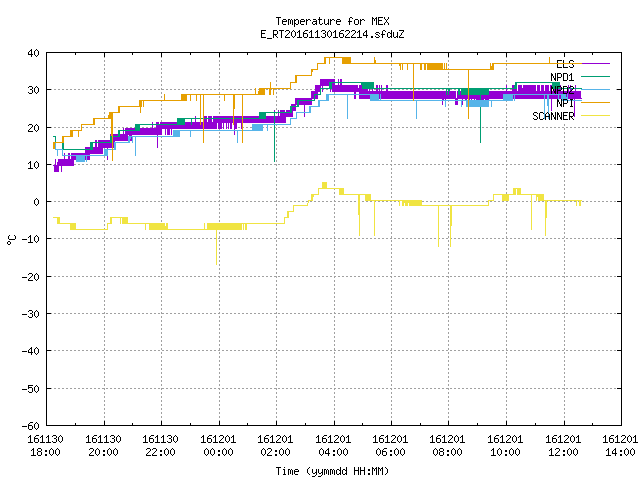Screen dimensions: 640x480
Task: Click the y-axis label -20
Action: (31, 277)
